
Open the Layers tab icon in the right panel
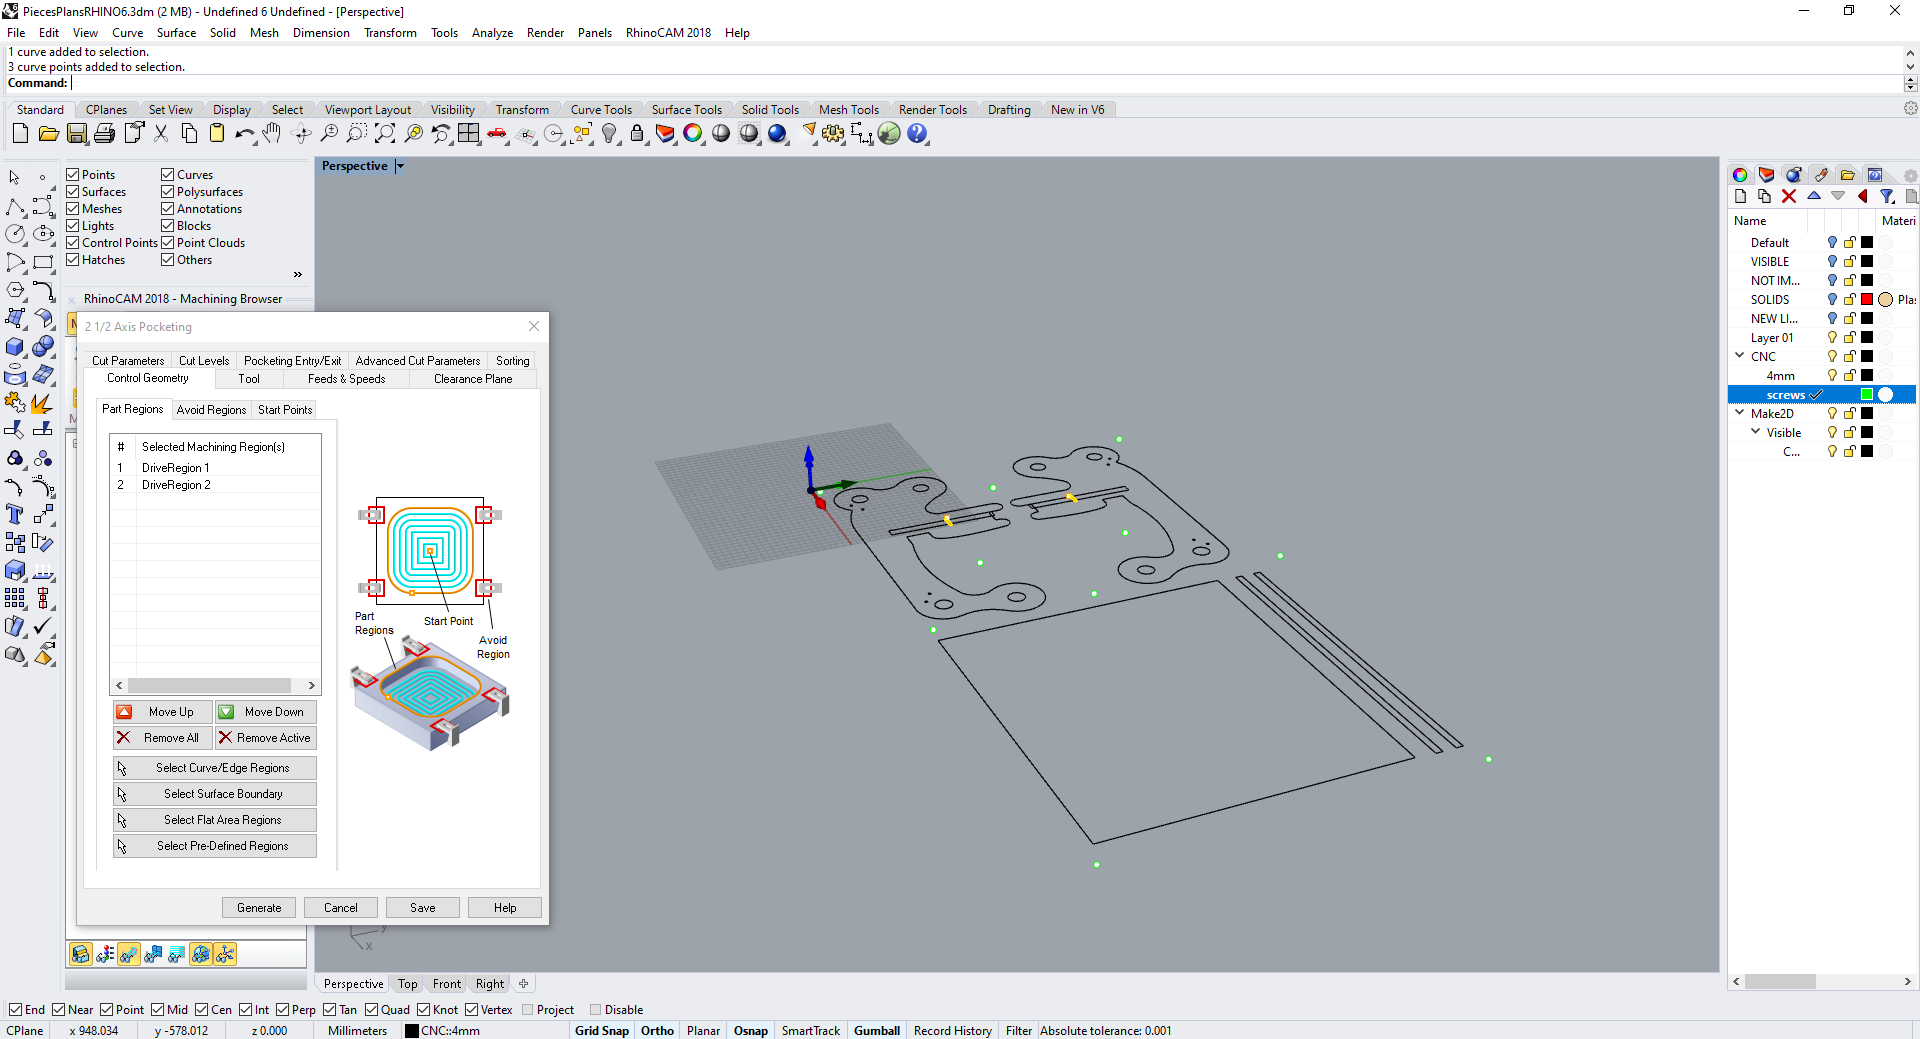click(1767, 175)
